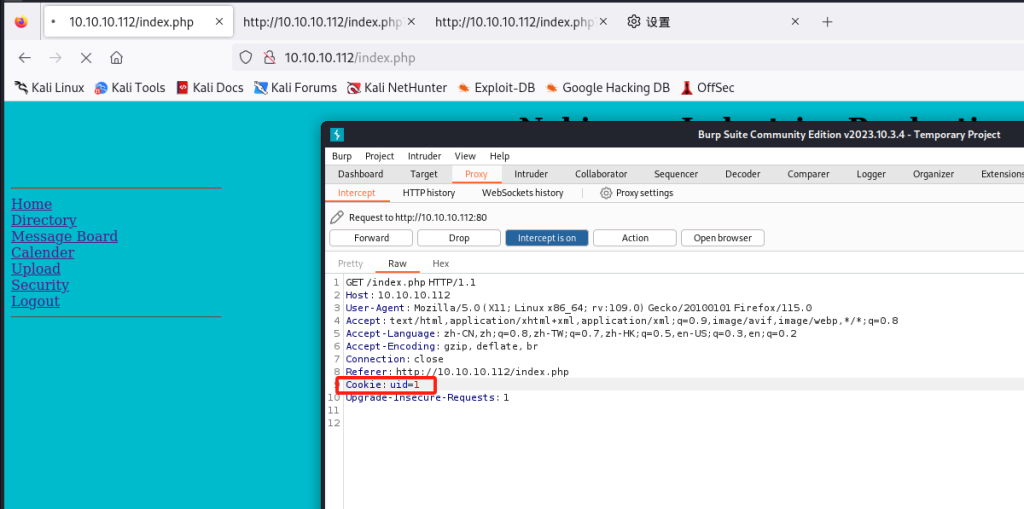Select the Intercept sub-tab
Image resolution: width=1024 pixels, height=509 pixels.
[357, 193]
